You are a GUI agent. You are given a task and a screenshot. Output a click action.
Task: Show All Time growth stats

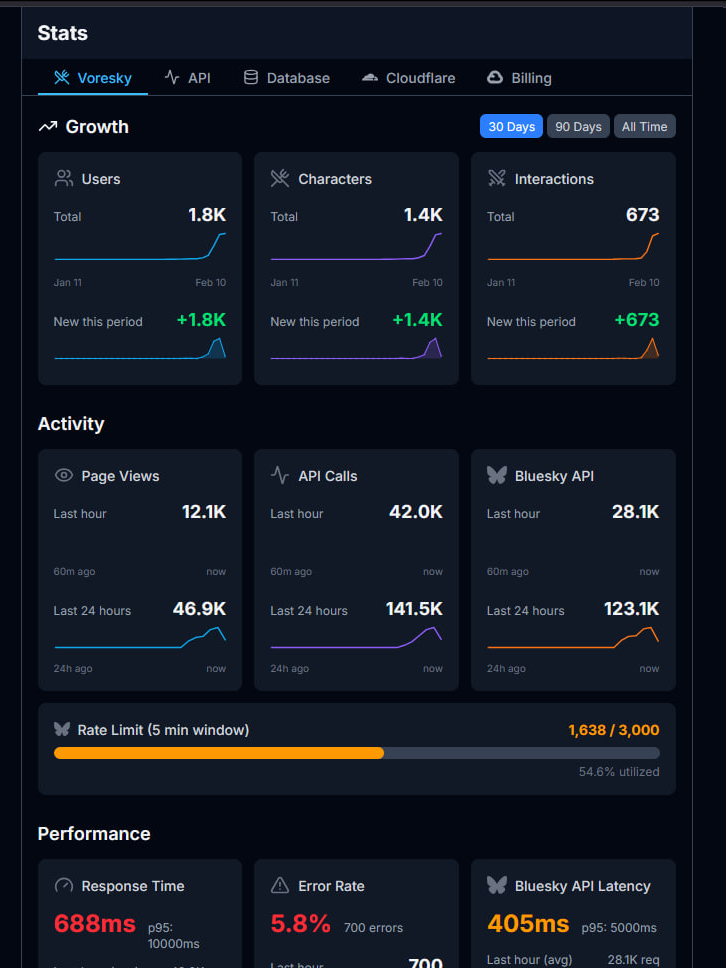[x=644, y=127]
